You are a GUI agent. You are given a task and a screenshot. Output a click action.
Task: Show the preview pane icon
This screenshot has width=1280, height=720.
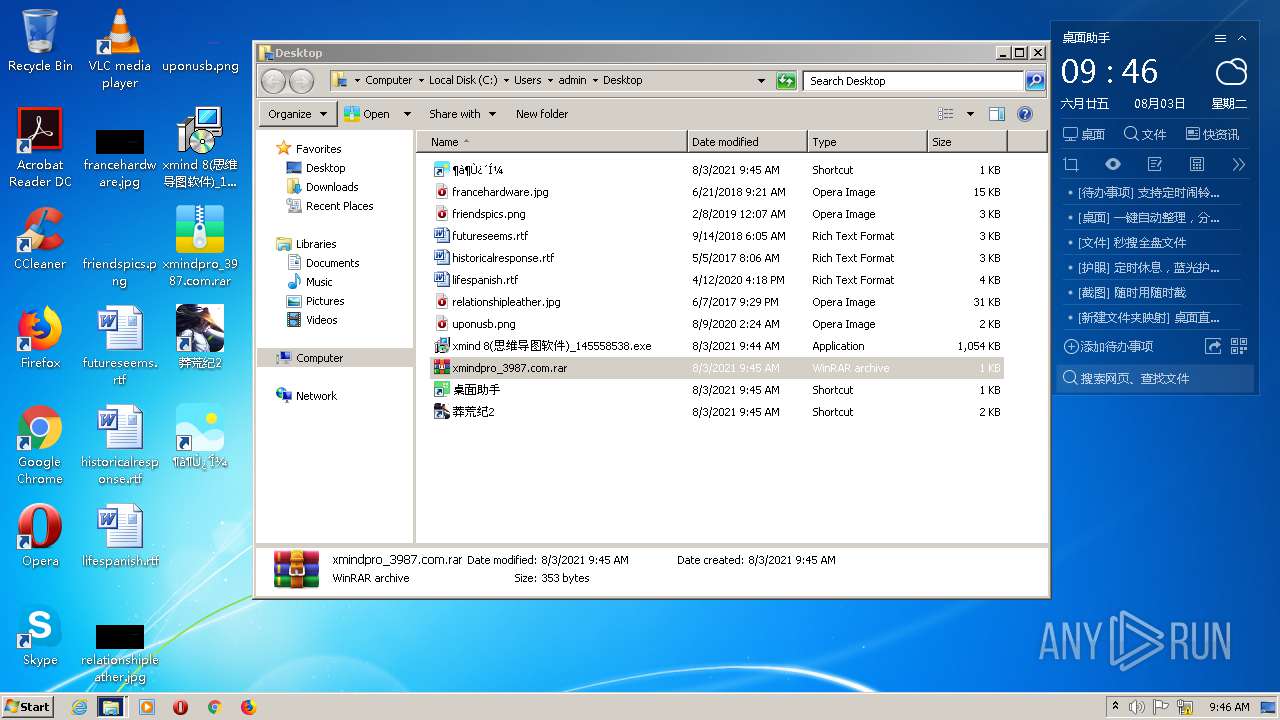(x=996, y=114)
